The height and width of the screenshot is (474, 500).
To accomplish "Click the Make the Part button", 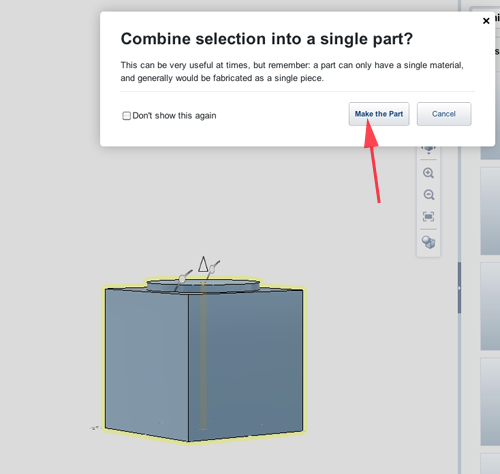I will click(379, 114).
